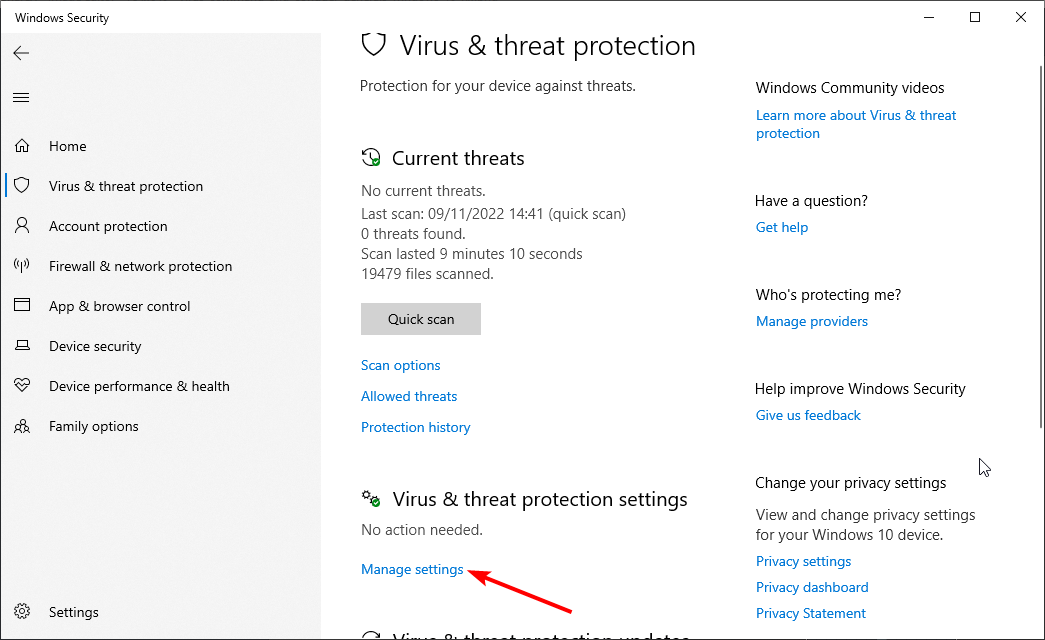Open Manage providers link
Screen dimensions: 1045x640
[x=811, y=321]
